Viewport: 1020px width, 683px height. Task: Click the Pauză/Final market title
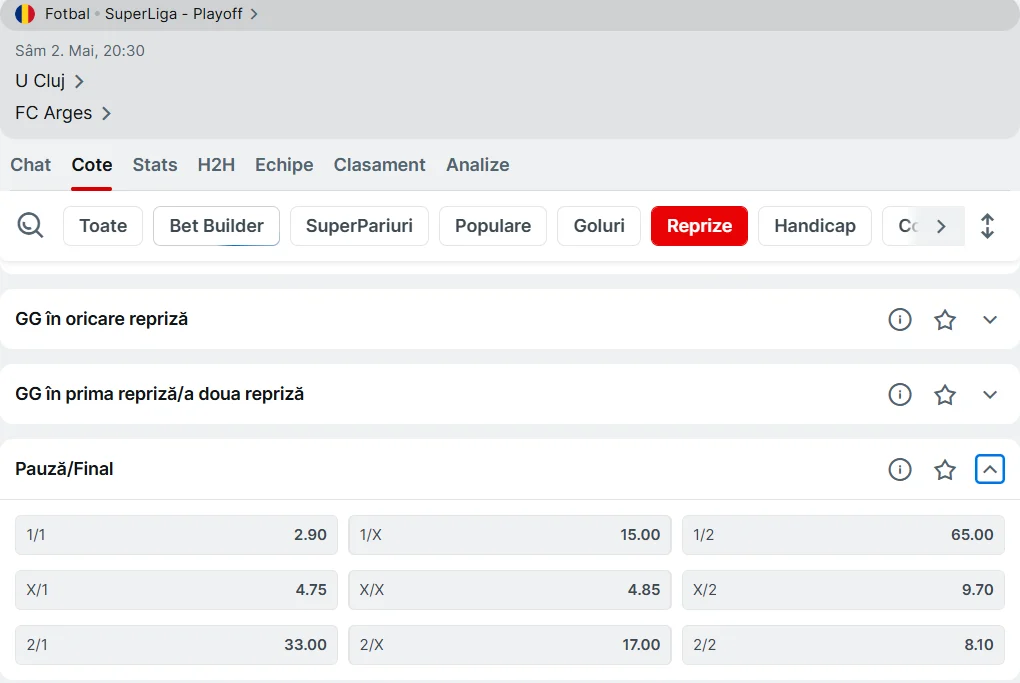(x=64, y=469)
